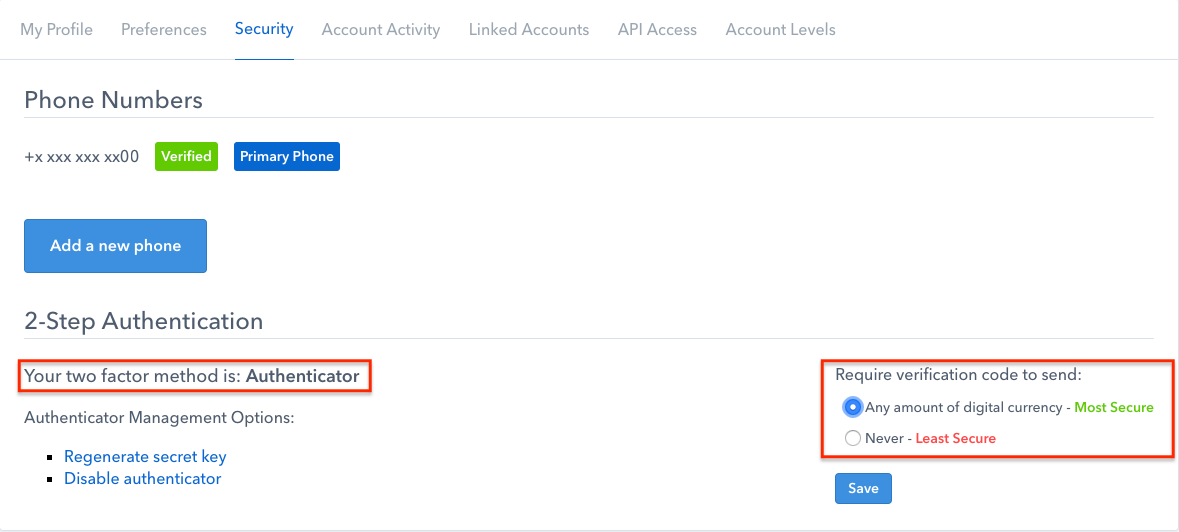Select the Security tab
Image resolution: width=1179 pixels, height=532 pixels.
tap(264, 29)
